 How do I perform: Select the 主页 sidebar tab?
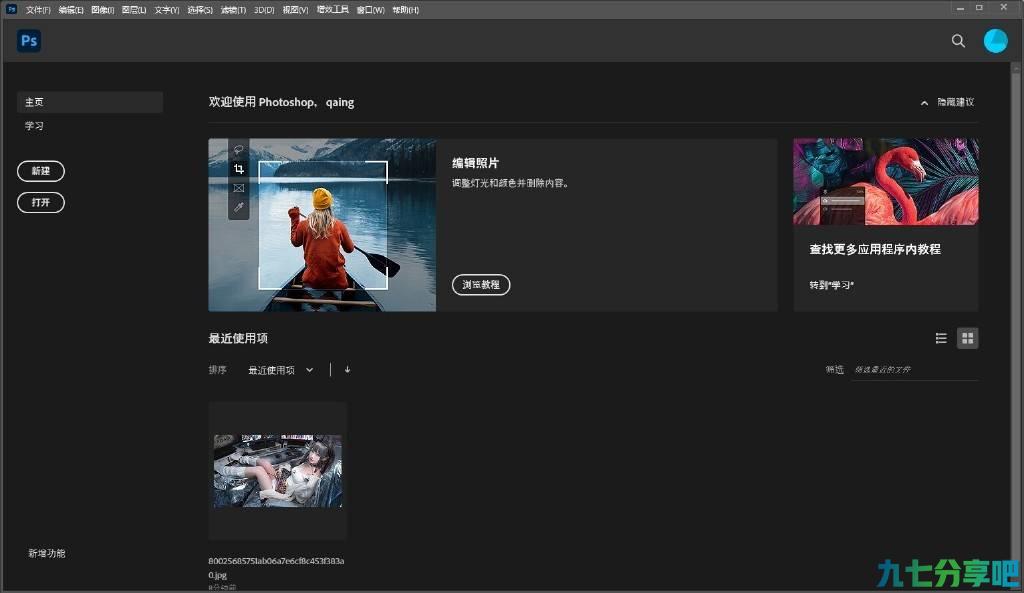pos(89,102)
